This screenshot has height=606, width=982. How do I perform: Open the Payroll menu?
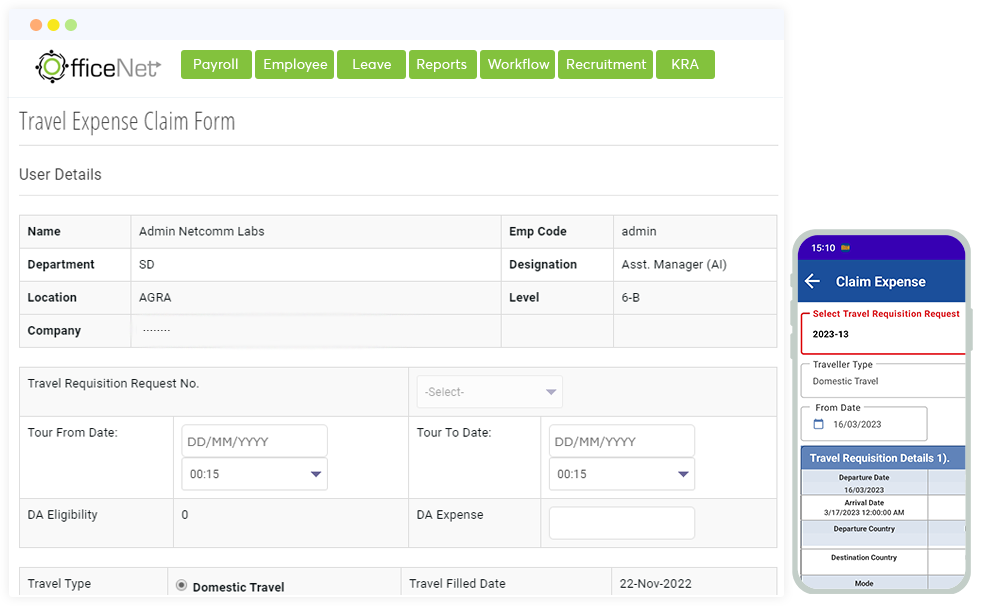215,64
